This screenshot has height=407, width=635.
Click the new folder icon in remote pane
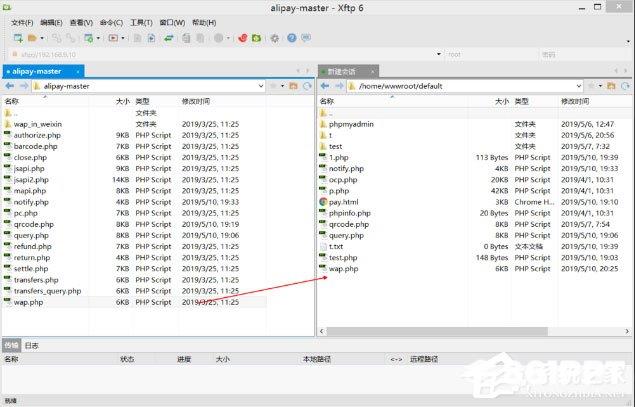[x=612, y=86]
